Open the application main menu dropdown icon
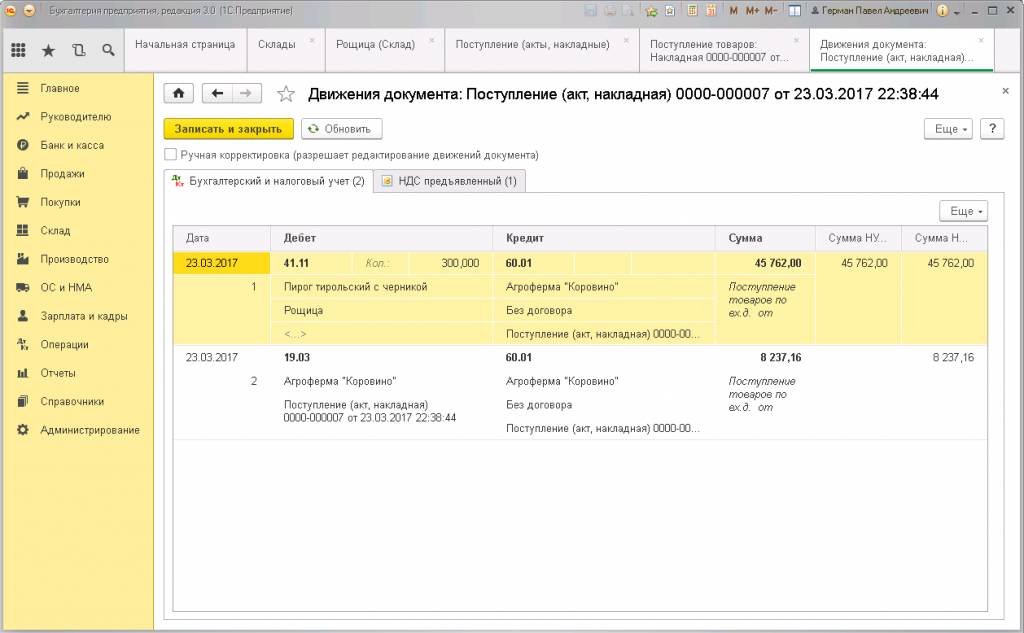Image resolution: width=1024 pixels, height=633 pixels. coord(29,10)
